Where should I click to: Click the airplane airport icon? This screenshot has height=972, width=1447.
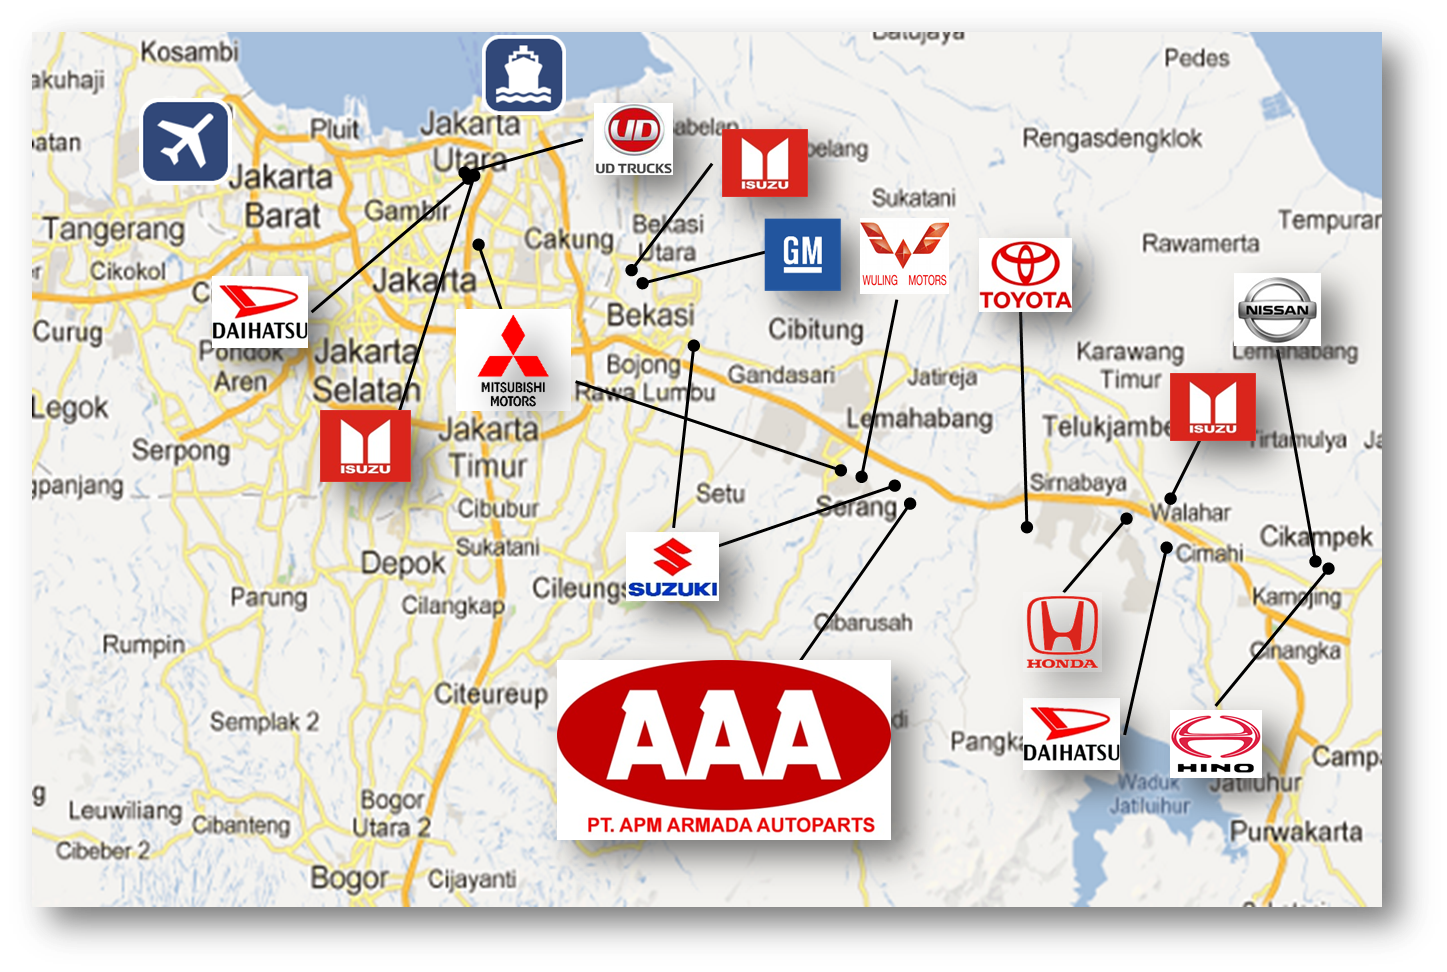(x=185, y=141)
